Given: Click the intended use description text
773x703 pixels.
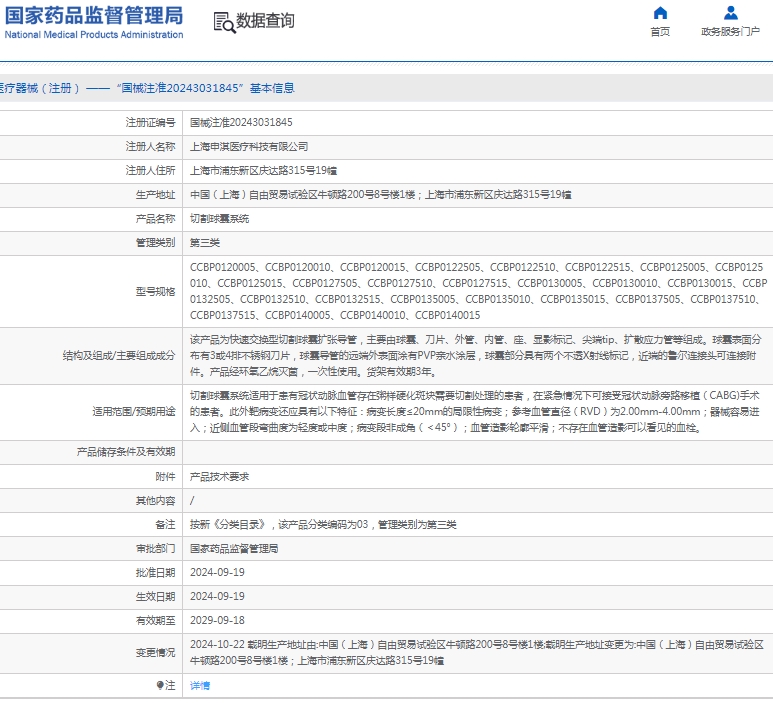Looking at the screenshot, I should pos(475,411).
